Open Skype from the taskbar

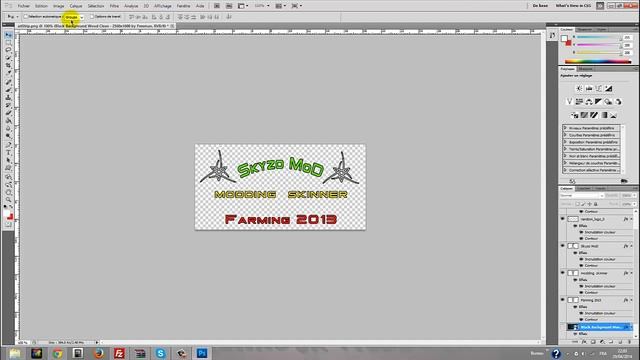(x=161, y=353)
